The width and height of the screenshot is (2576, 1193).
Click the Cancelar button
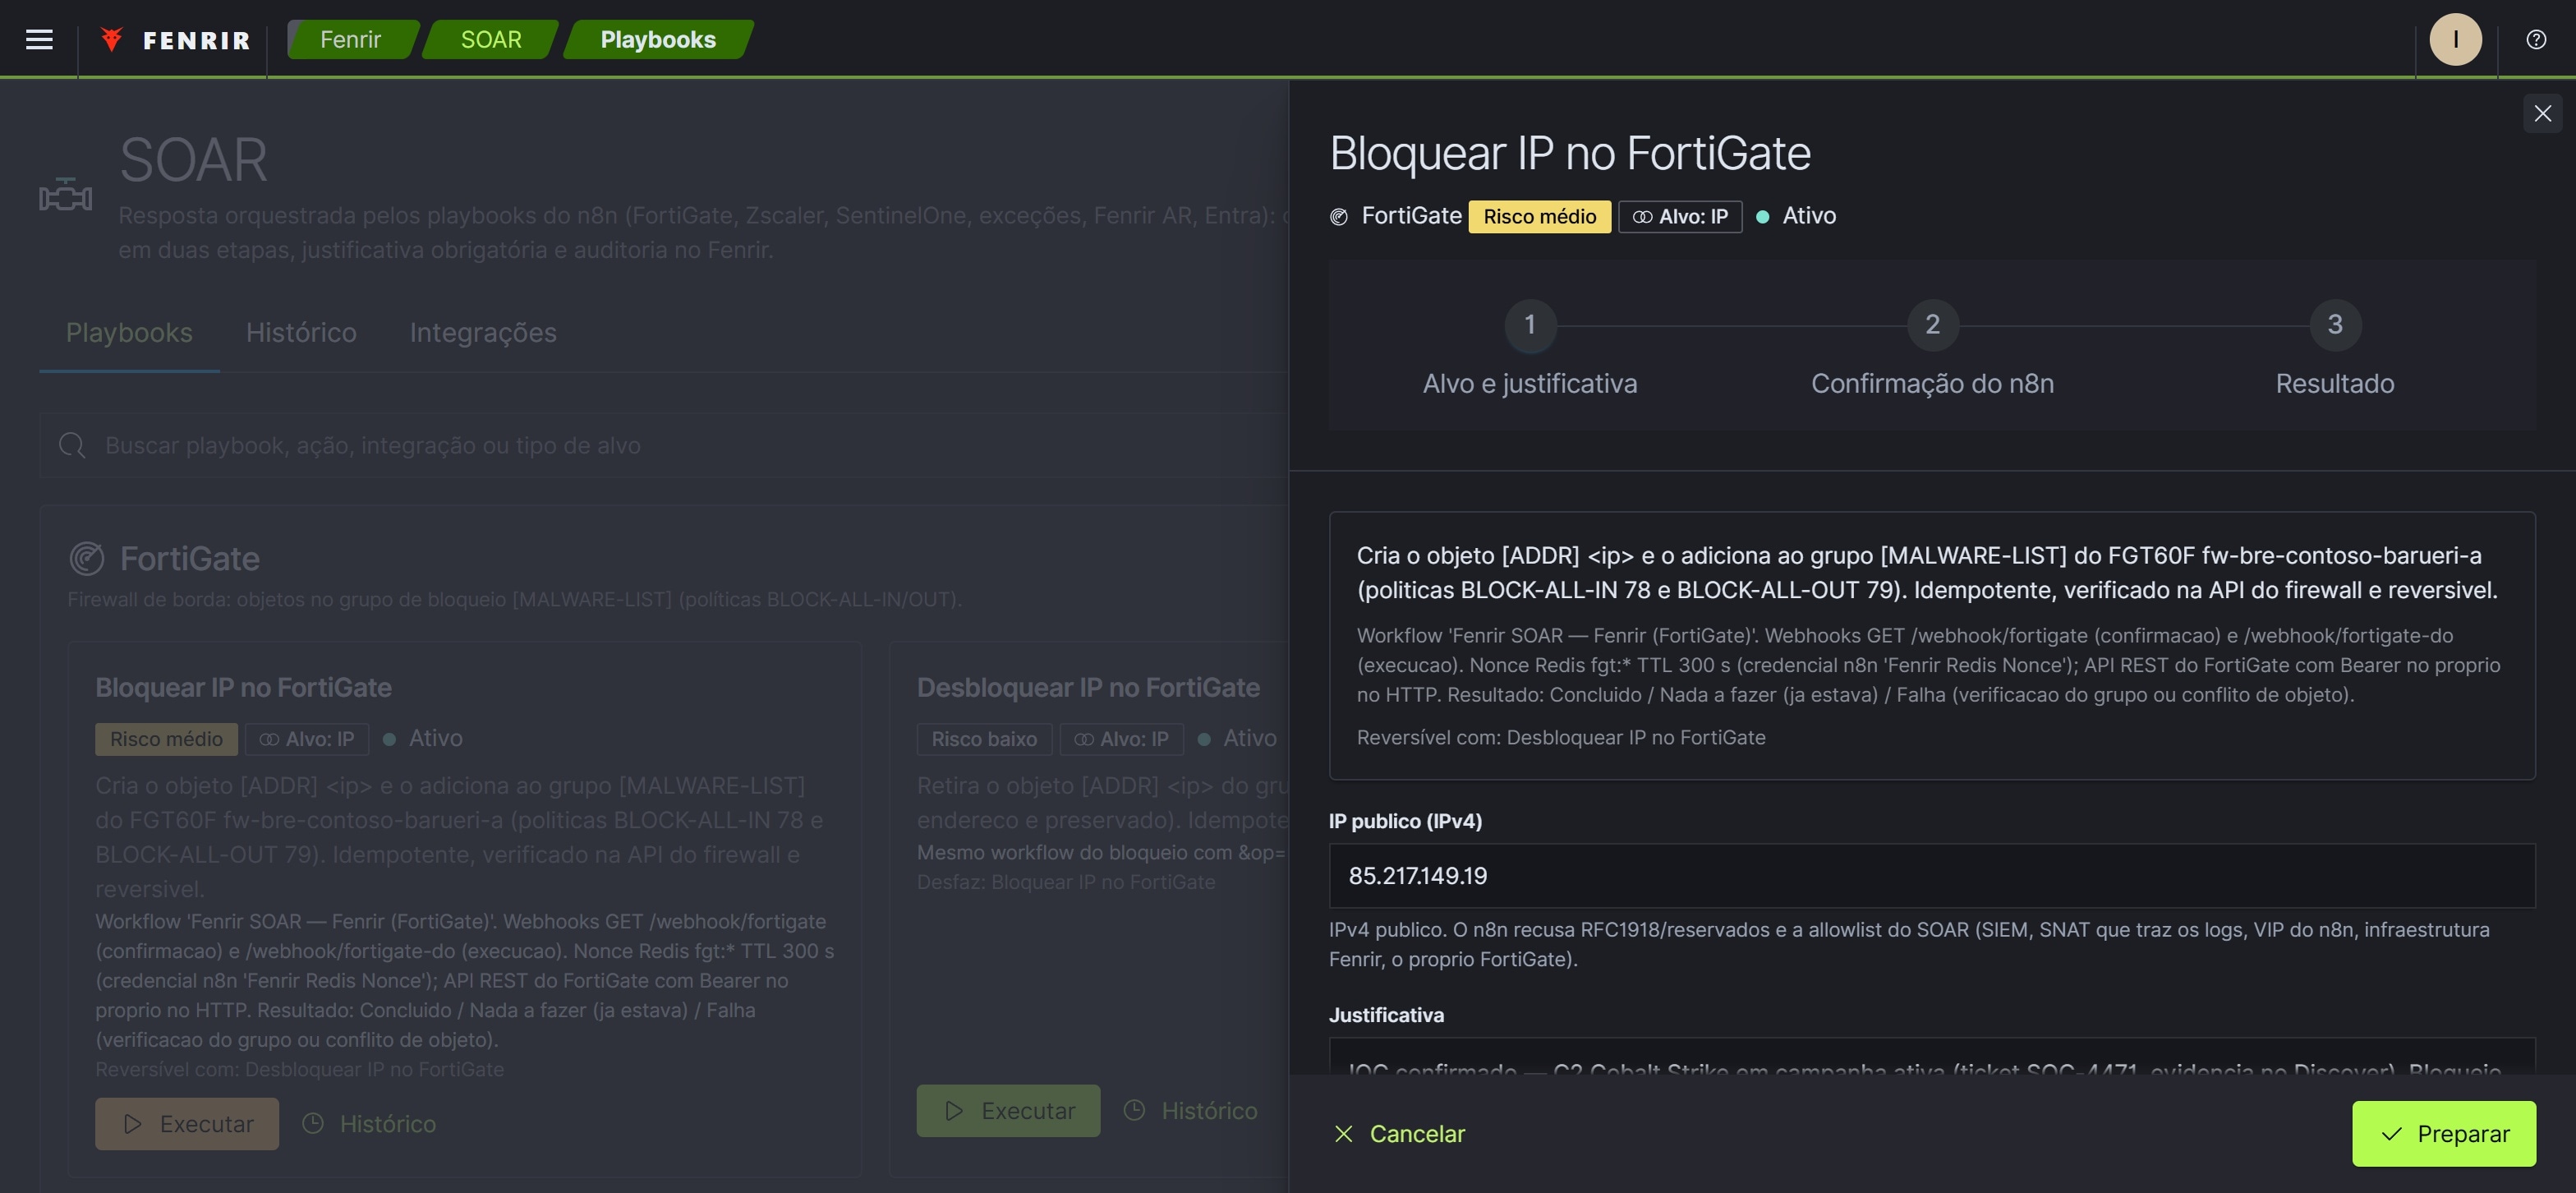(1399, 1133)
